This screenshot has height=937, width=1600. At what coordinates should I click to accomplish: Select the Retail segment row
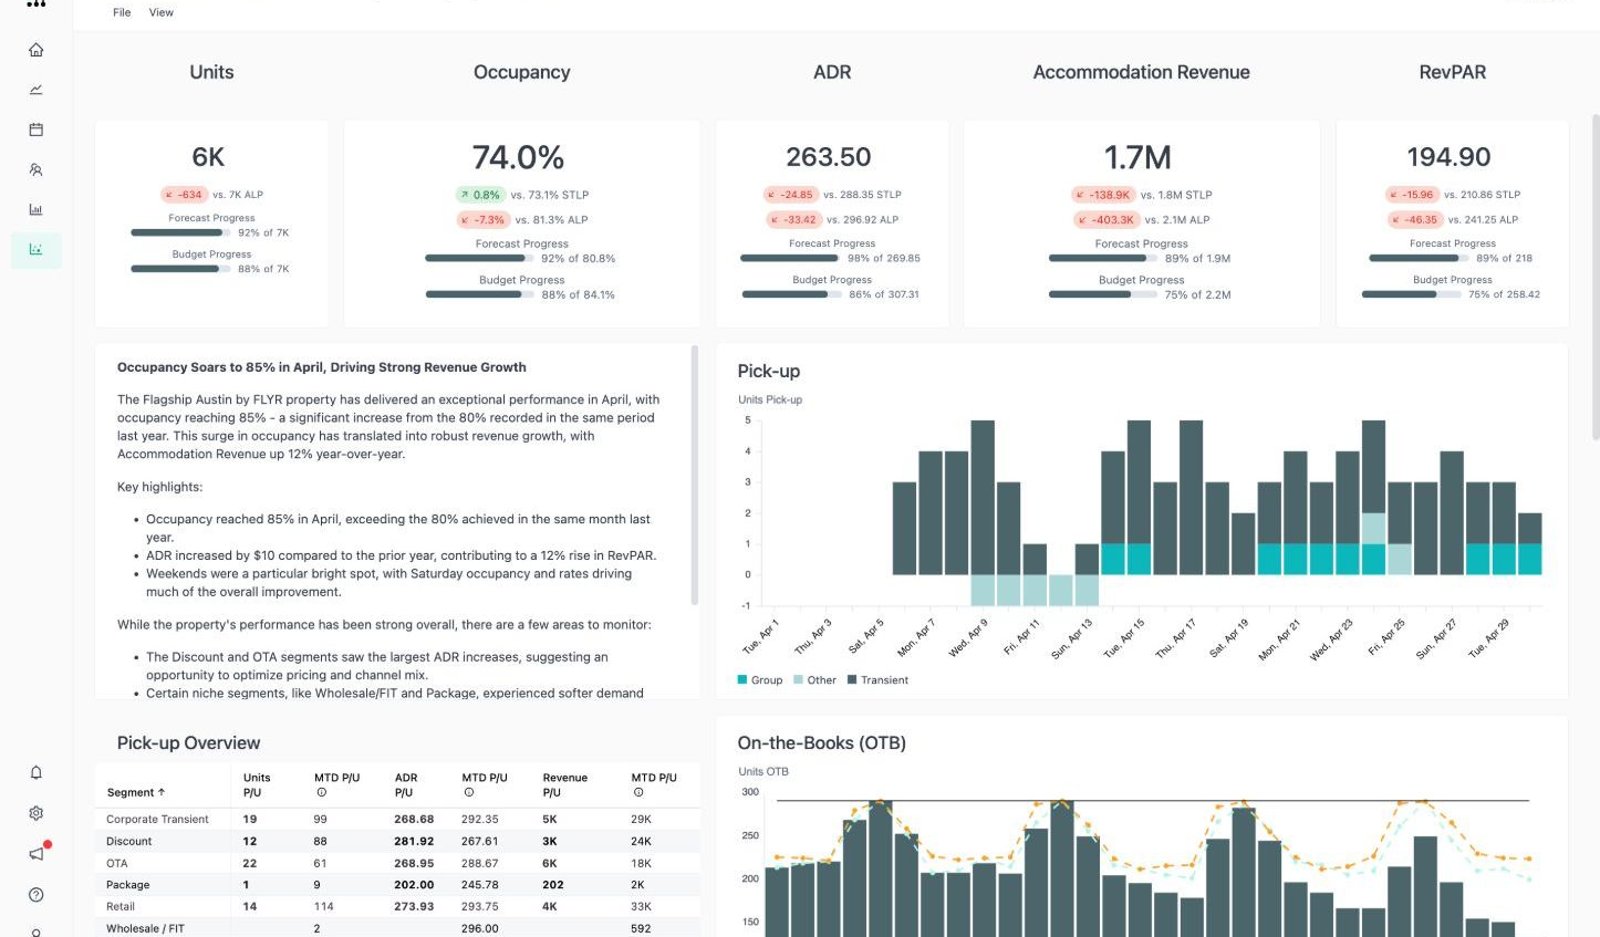click(x=397, y=907)
